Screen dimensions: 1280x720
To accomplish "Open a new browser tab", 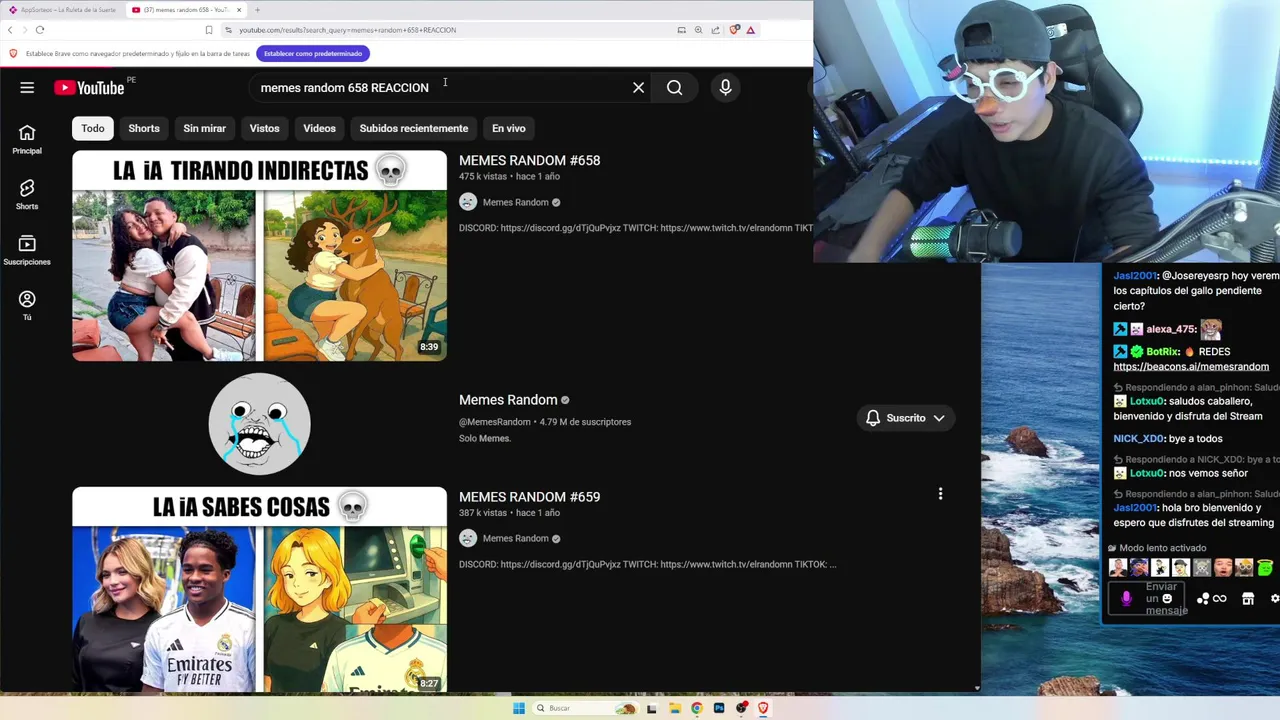I will (257, 10).
